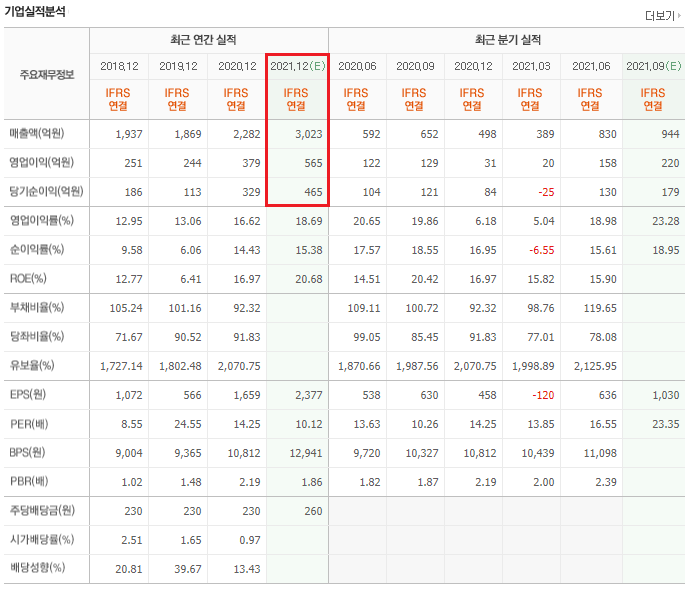The image size is (688, 589).
Task: Click the 2,282 revenue value for 2020.12
Action: (x=247, y=134)
